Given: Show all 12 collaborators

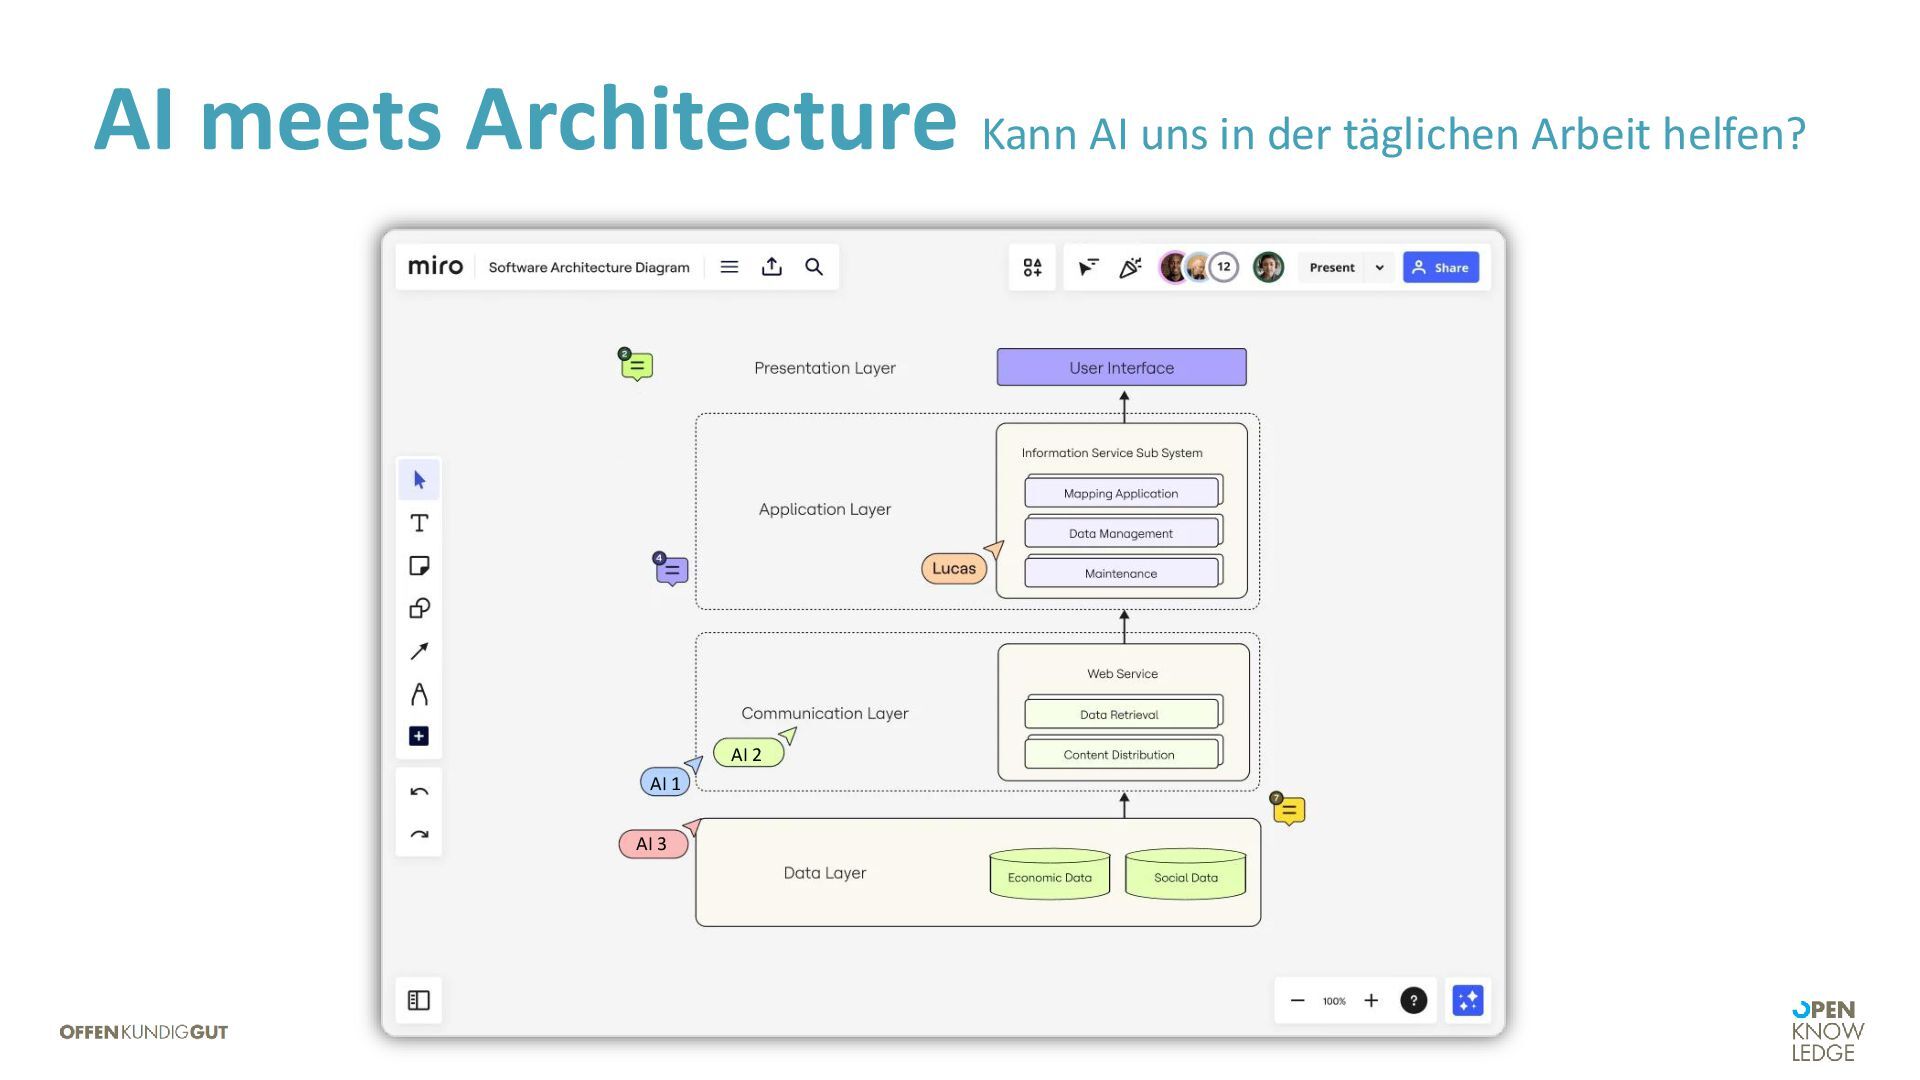Looking at the screenshot, I should (x=1223, y=267).
